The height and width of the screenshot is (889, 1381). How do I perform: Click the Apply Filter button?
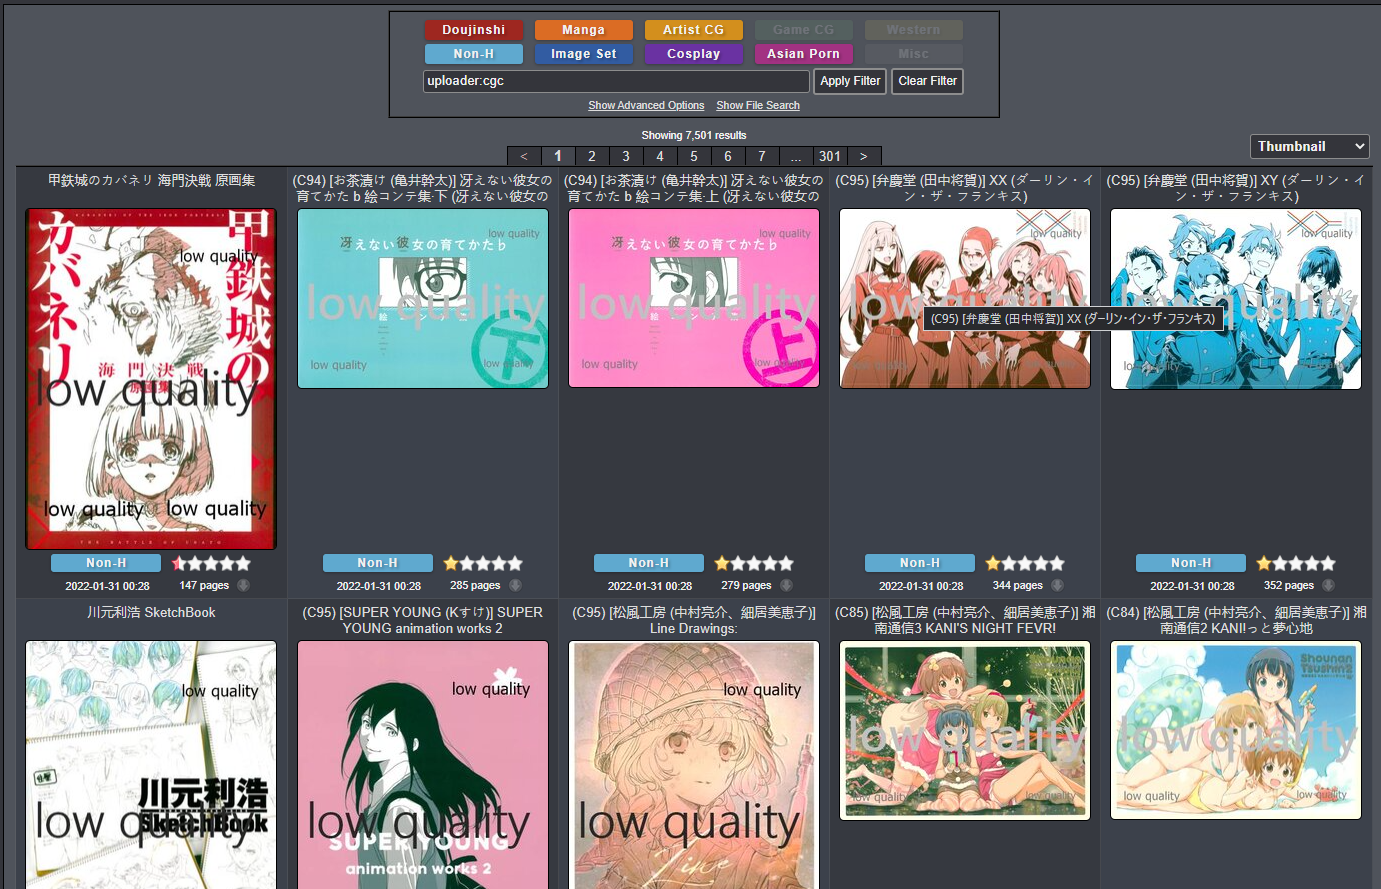click(850, 81)
